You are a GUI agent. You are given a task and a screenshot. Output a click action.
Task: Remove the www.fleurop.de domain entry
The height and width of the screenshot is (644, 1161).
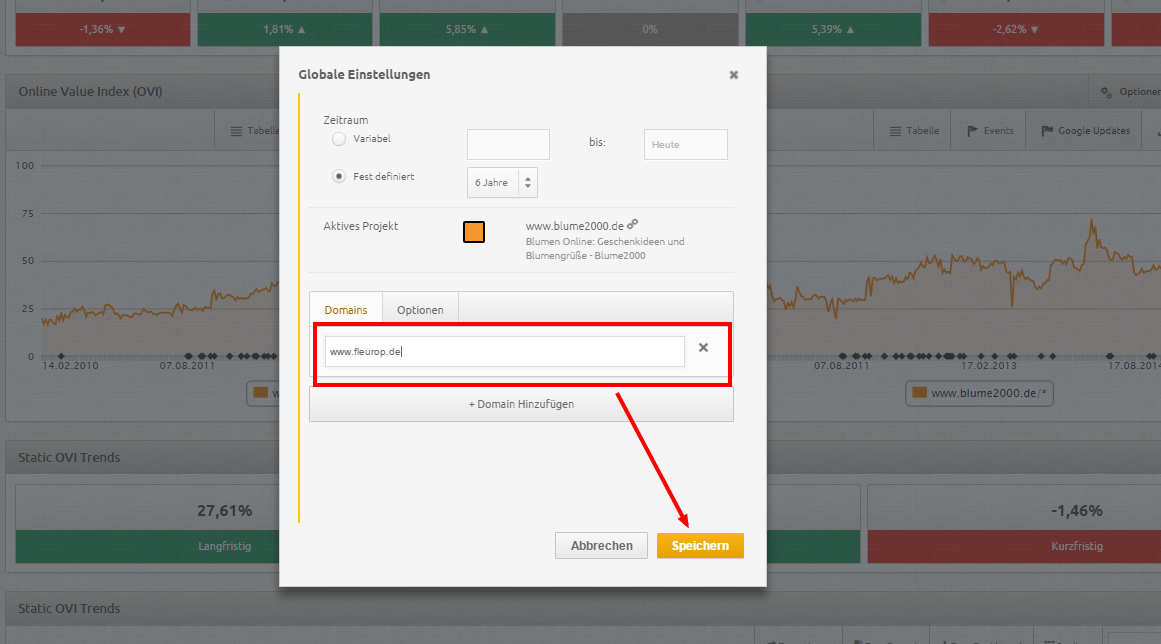(x=703, y=348)
